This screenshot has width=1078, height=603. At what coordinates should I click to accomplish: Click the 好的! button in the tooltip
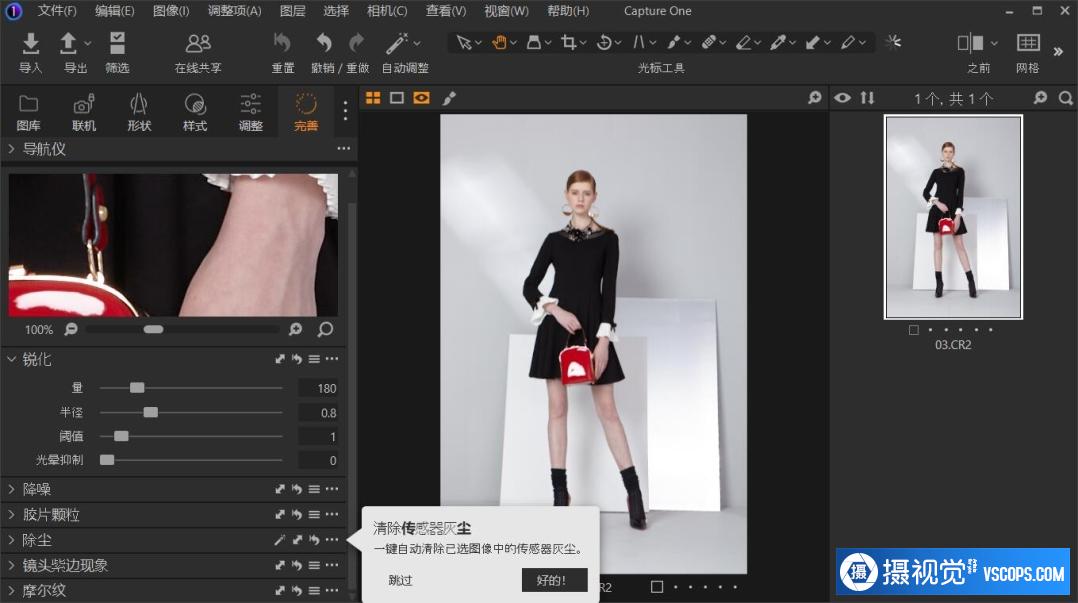(554, 580)
